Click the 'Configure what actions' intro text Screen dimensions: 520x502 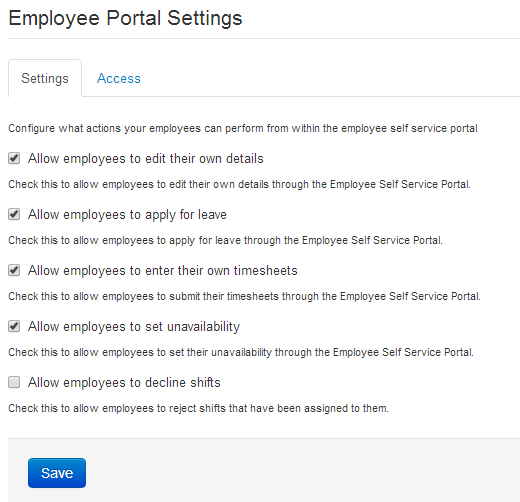[243, 128]
